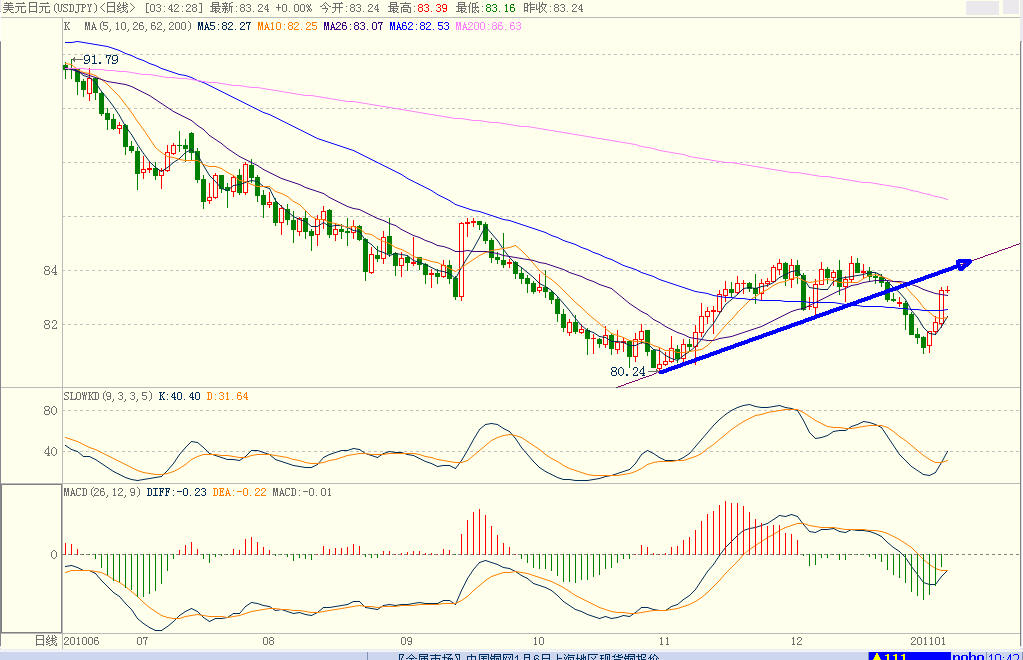
Task: Select the 最新:83.24 latest price
Action: [239, 8]
